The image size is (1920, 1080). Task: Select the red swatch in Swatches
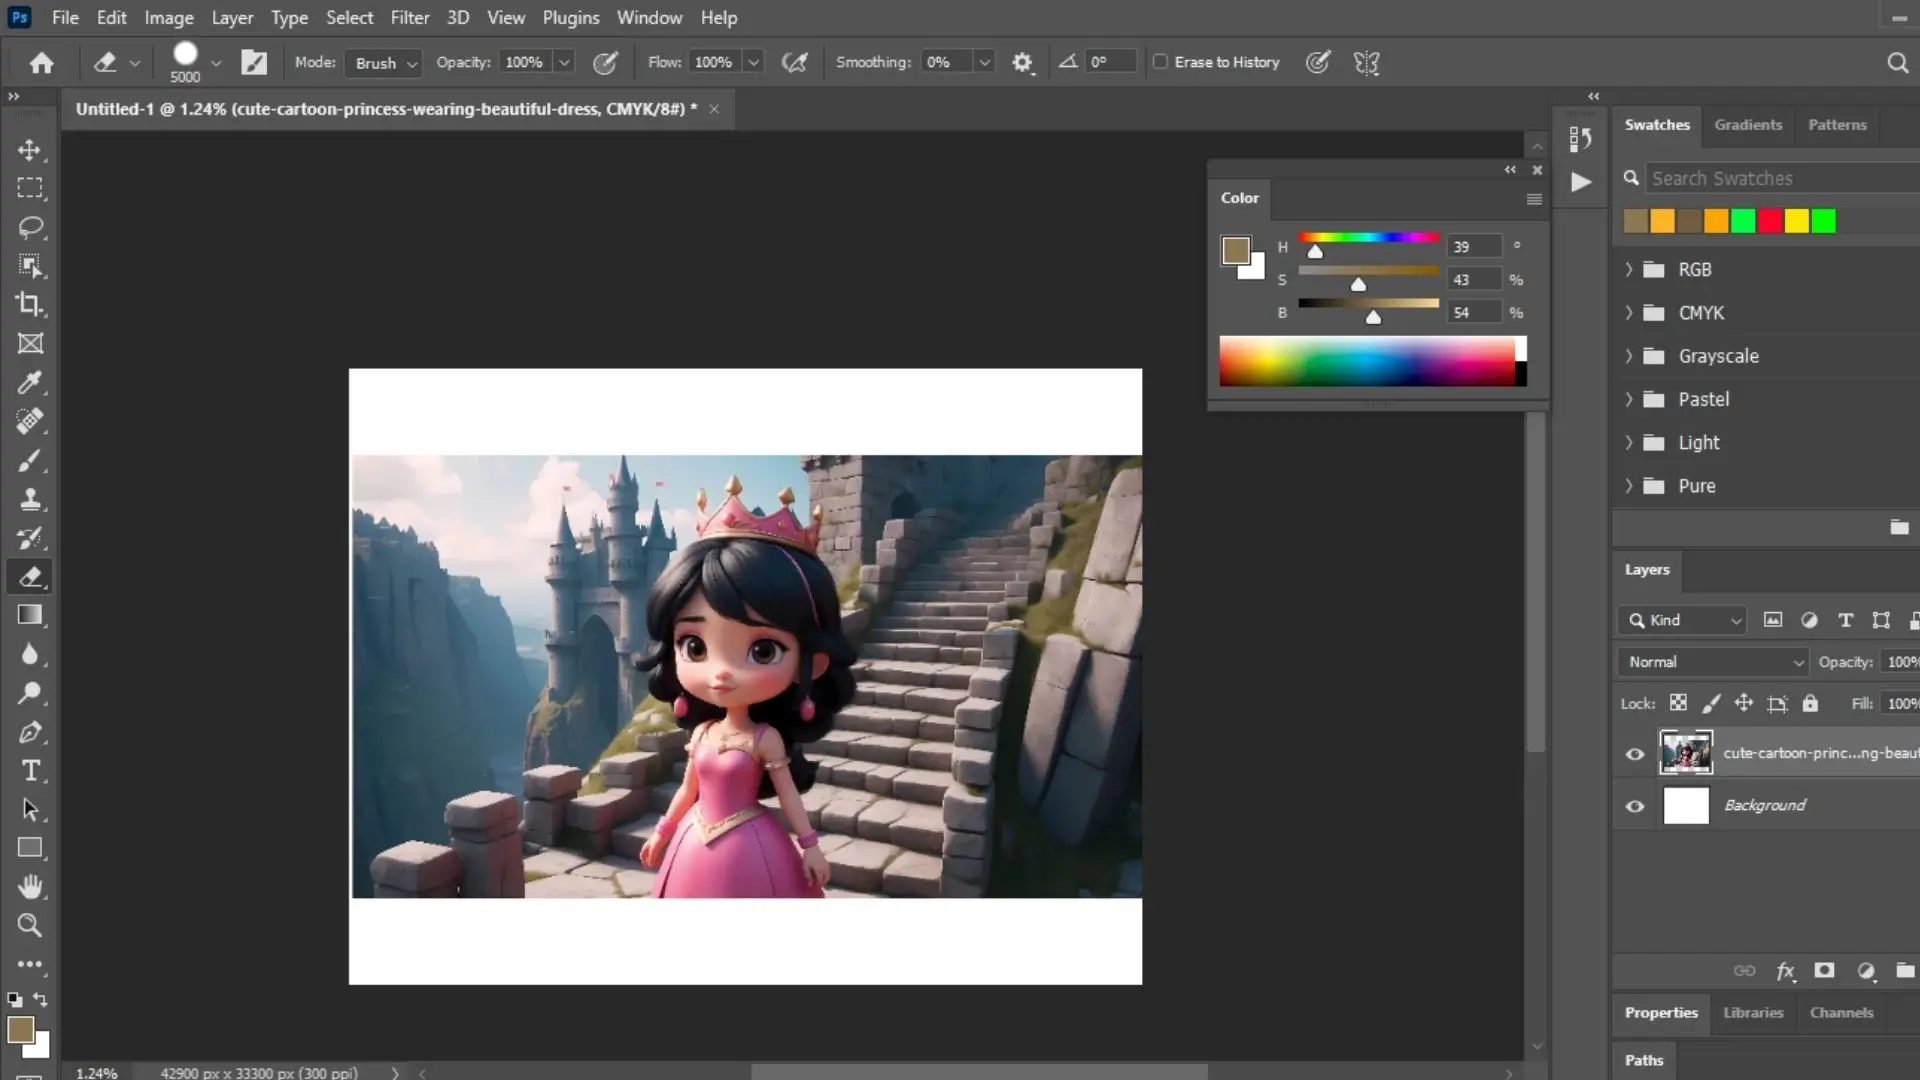point(1770,221)
